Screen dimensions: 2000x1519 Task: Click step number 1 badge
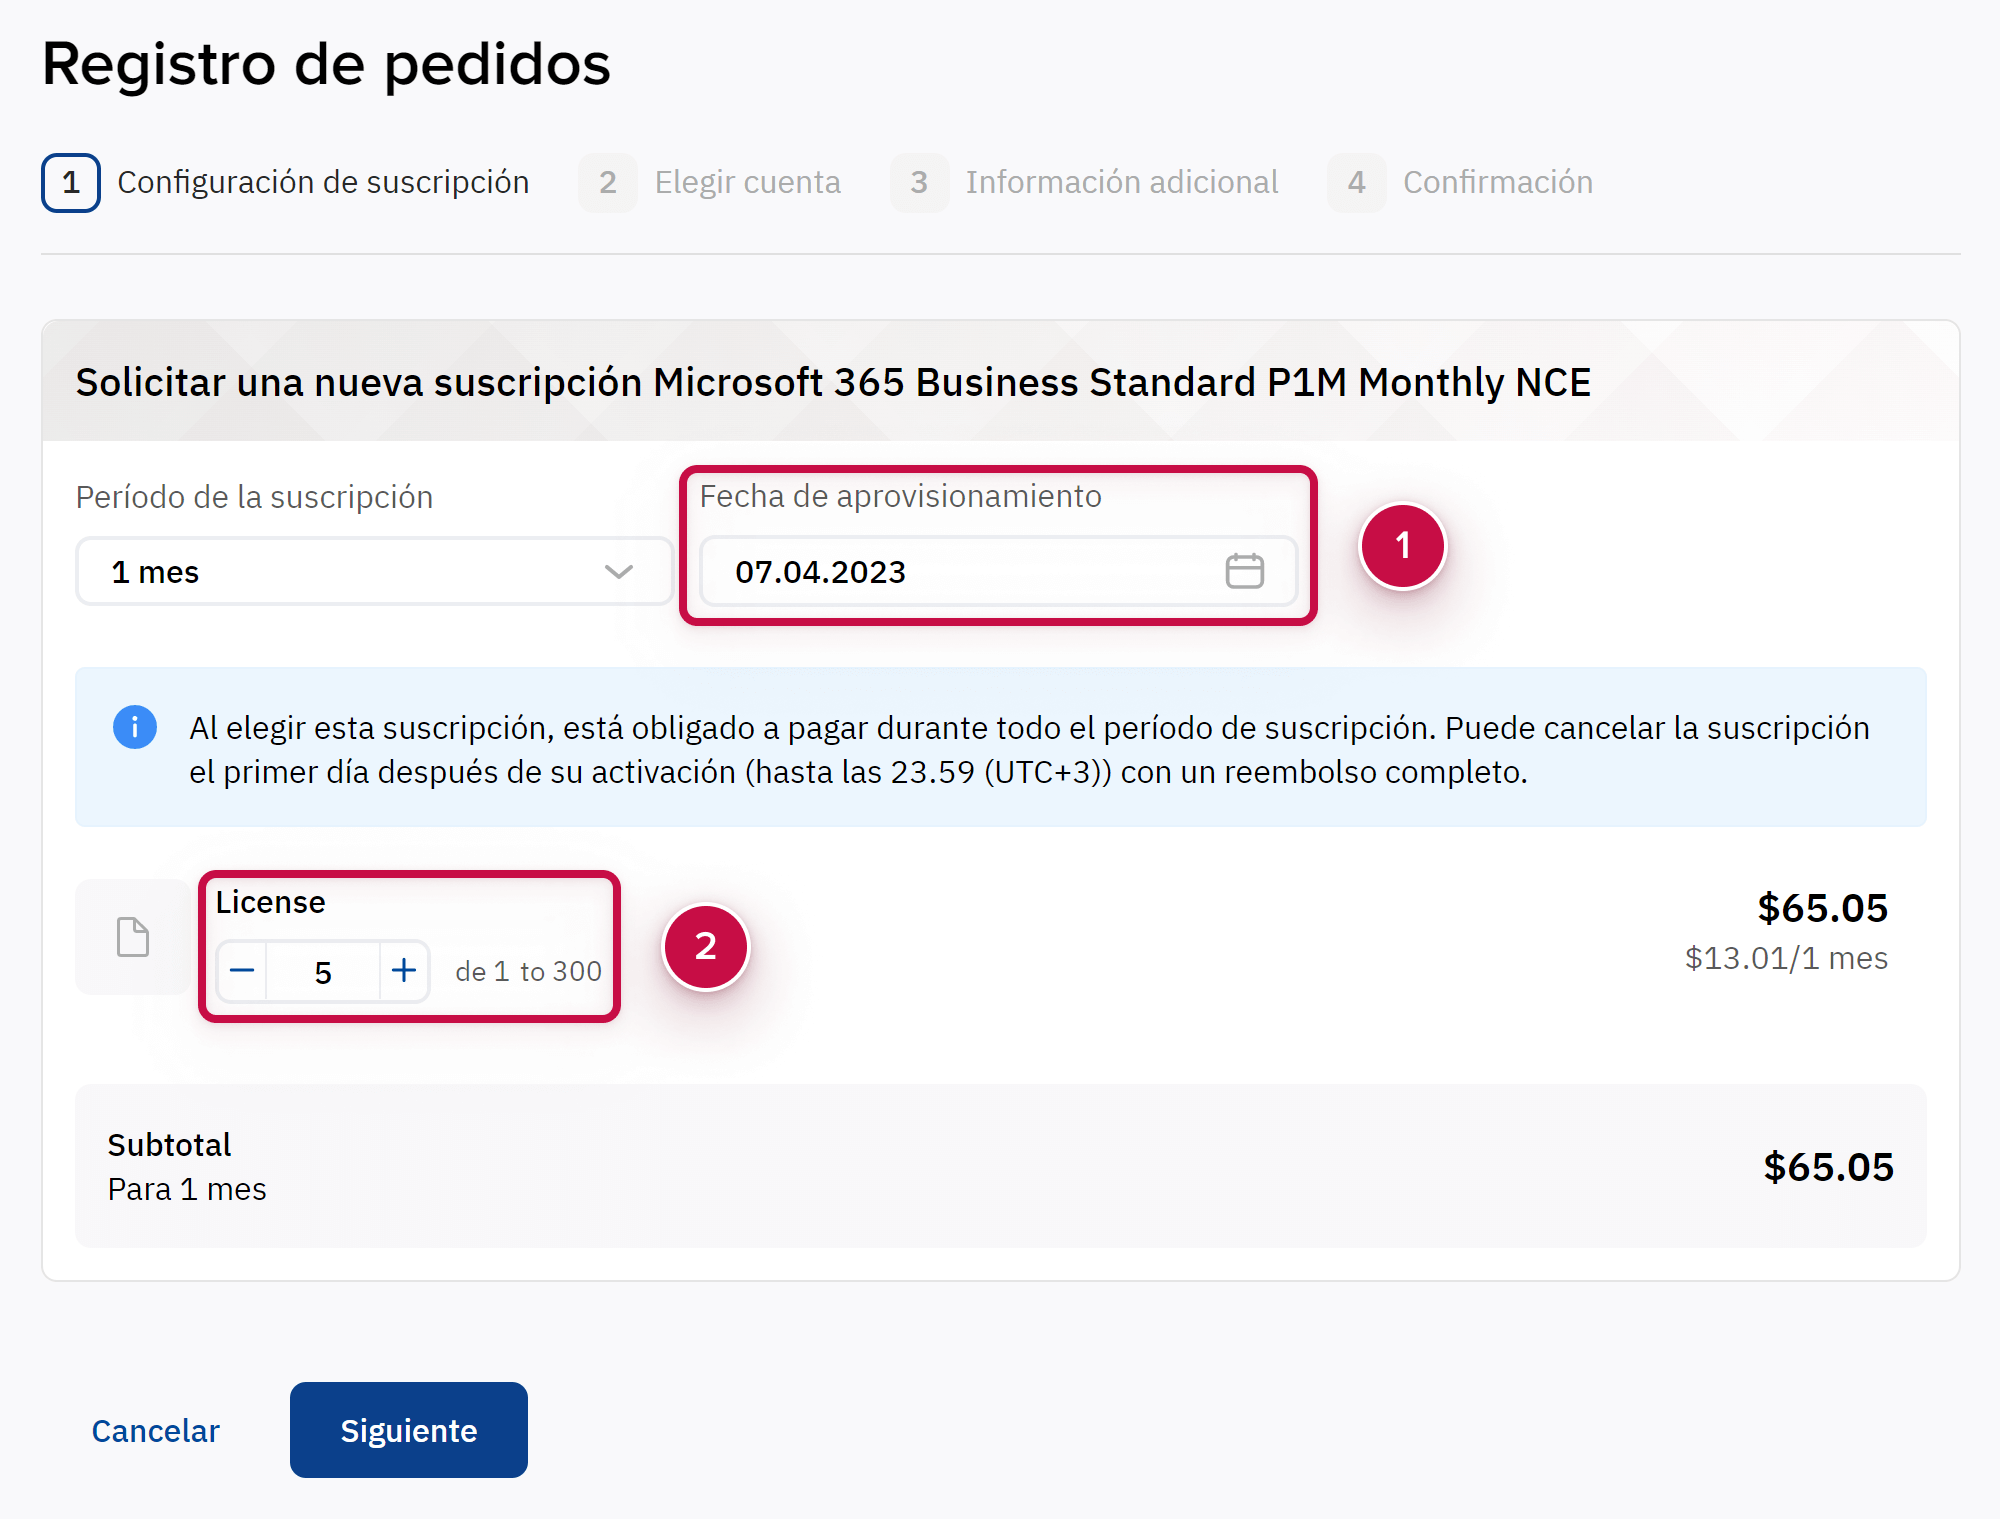tap(71, 183)
